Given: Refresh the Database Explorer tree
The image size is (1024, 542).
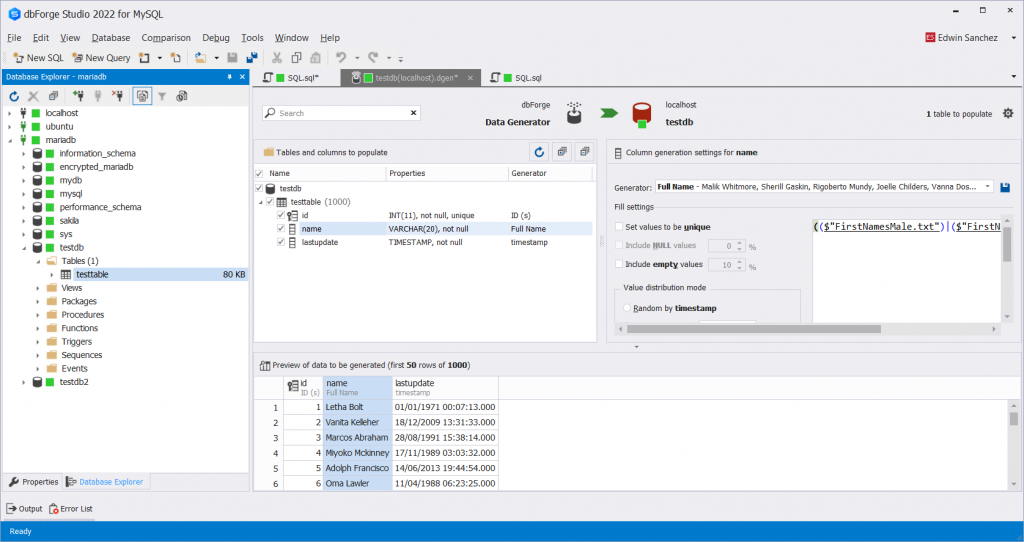Looking at the screenshot, I should 14,96.
